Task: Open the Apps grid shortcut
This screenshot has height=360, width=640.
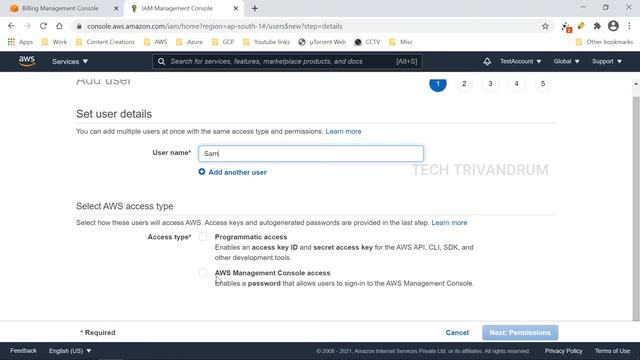Action: pos(20,42)
